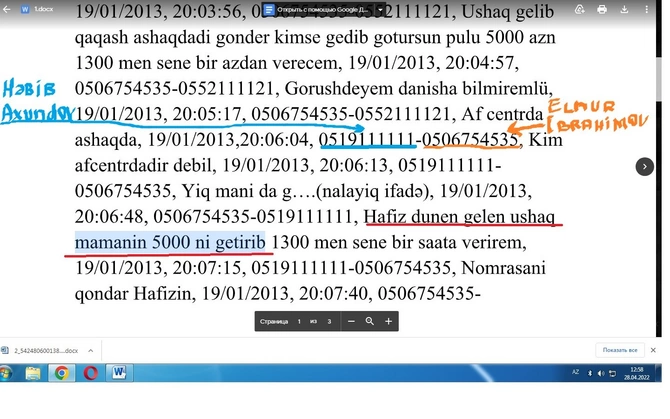Click the Bluetooth tray icon
This screenshot has width=670, height=419.
pos(590,373)
